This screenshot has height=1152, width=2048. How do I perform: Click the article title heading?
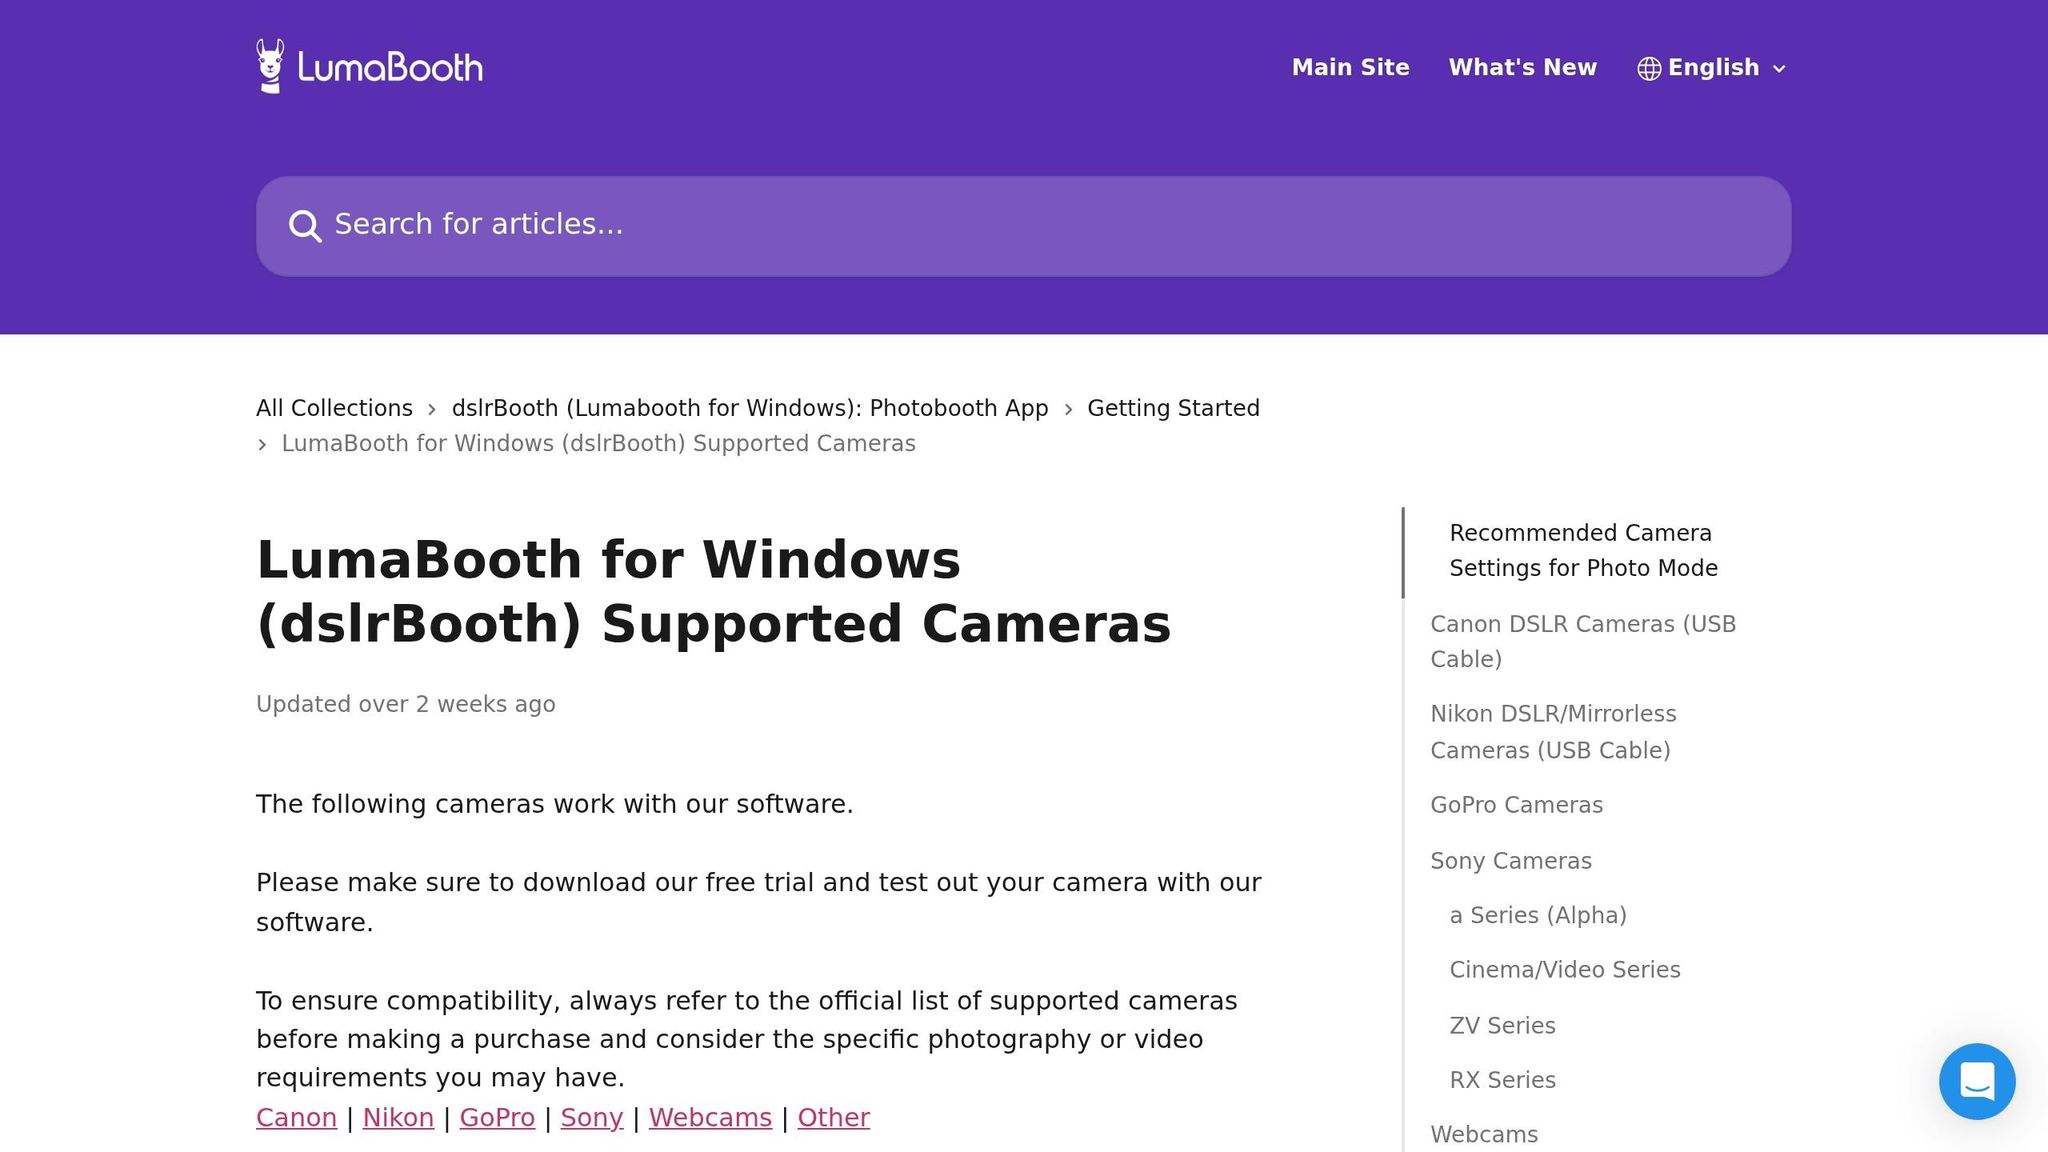click(713, 591)
